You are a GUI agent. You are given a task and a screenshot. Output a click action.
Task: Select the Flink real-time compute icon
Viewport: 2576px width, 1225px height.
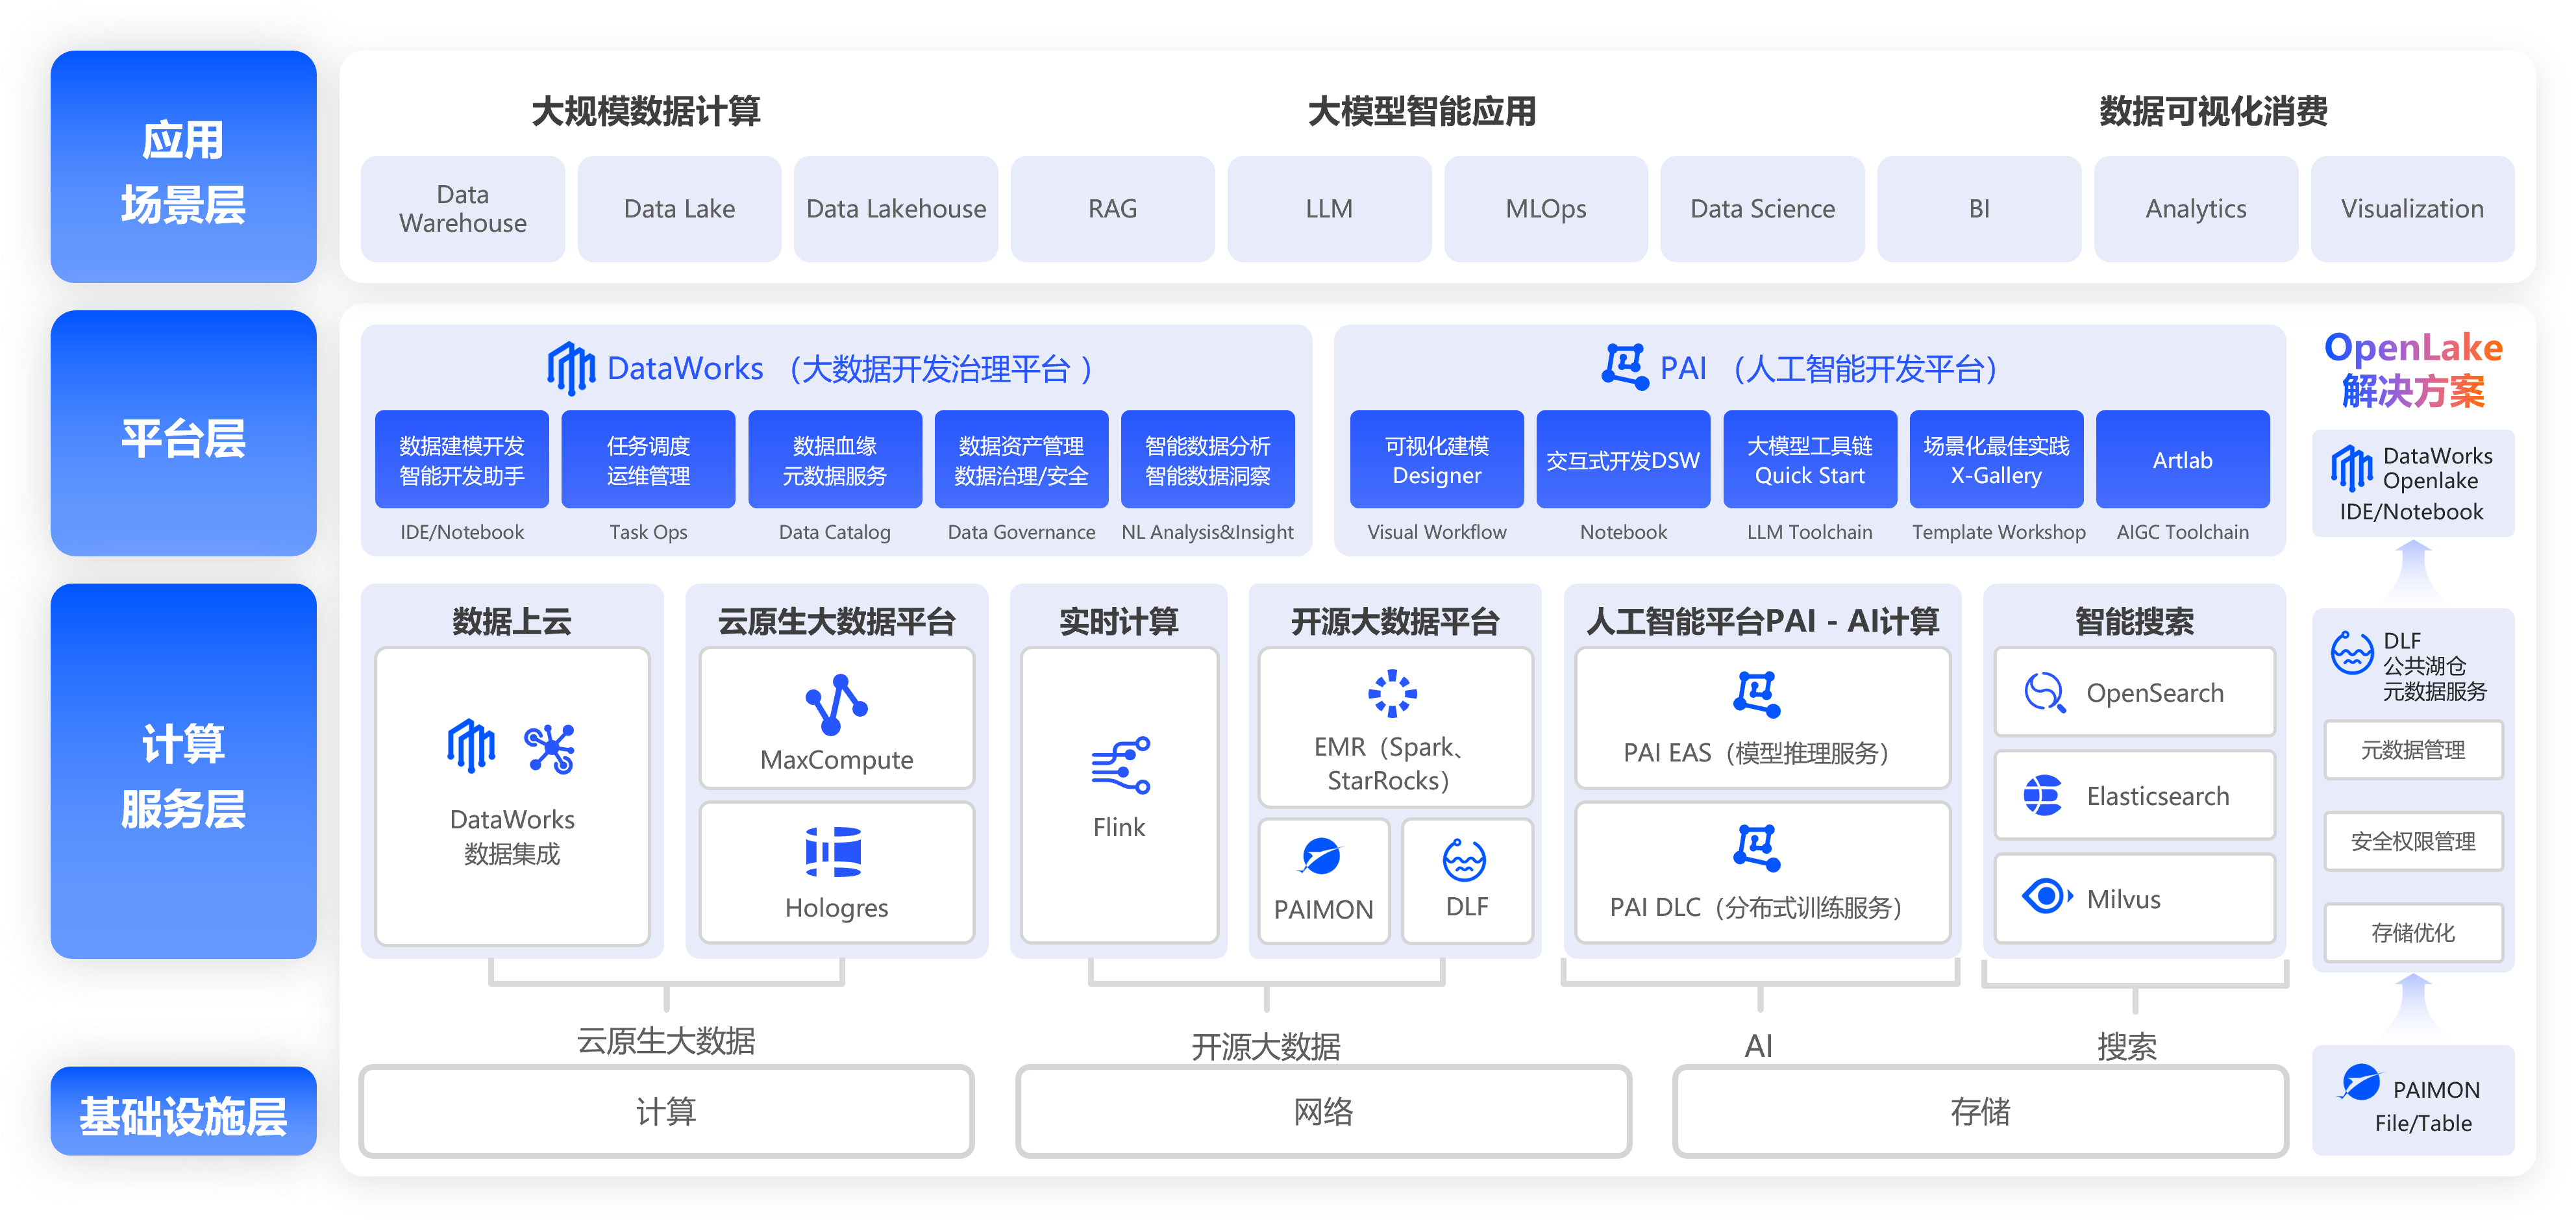[x=1120, y=765]
